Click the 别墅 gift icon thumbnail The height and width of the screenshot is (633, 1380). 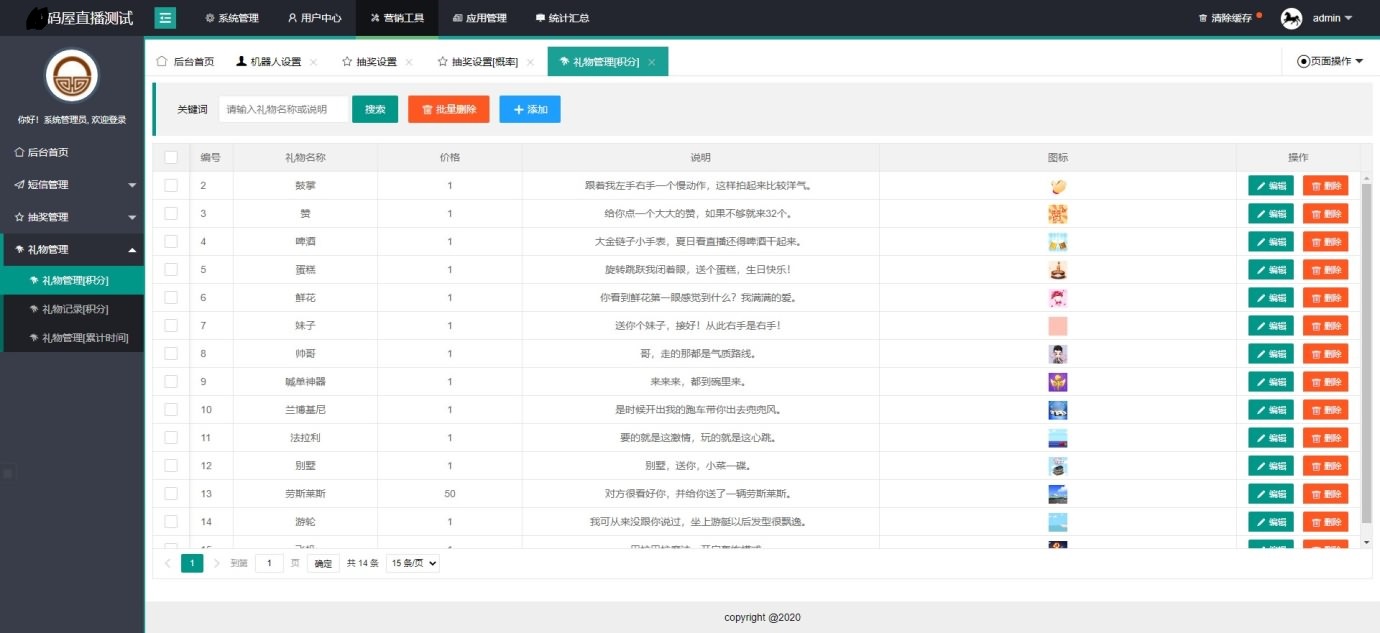[1058, 466]
